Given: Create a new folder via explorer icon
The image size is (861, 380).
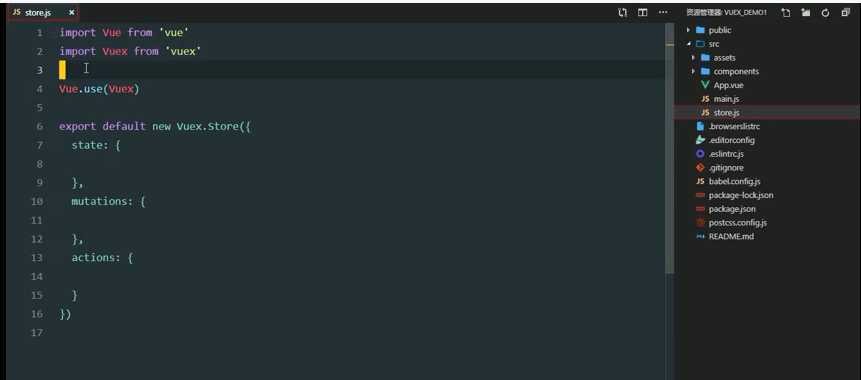Looking at the screenshot, I should point(806,13).
